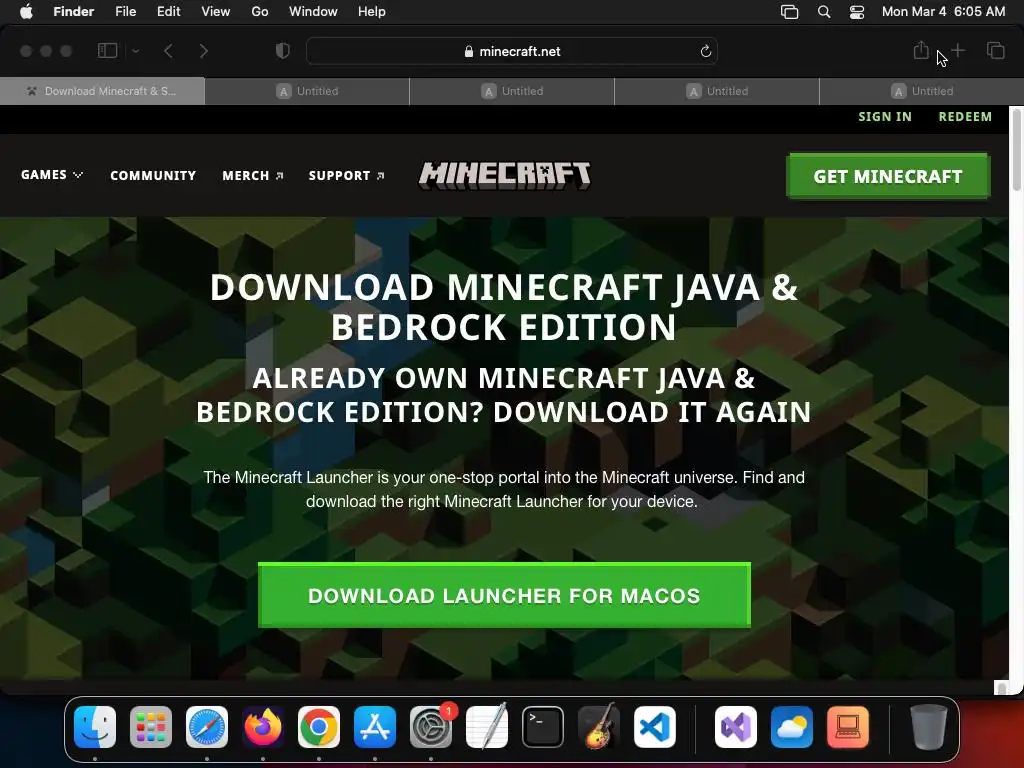Reload the page with the refresh icon
The height and width of the screenshot is (768, 1024).
click(705, 51)
